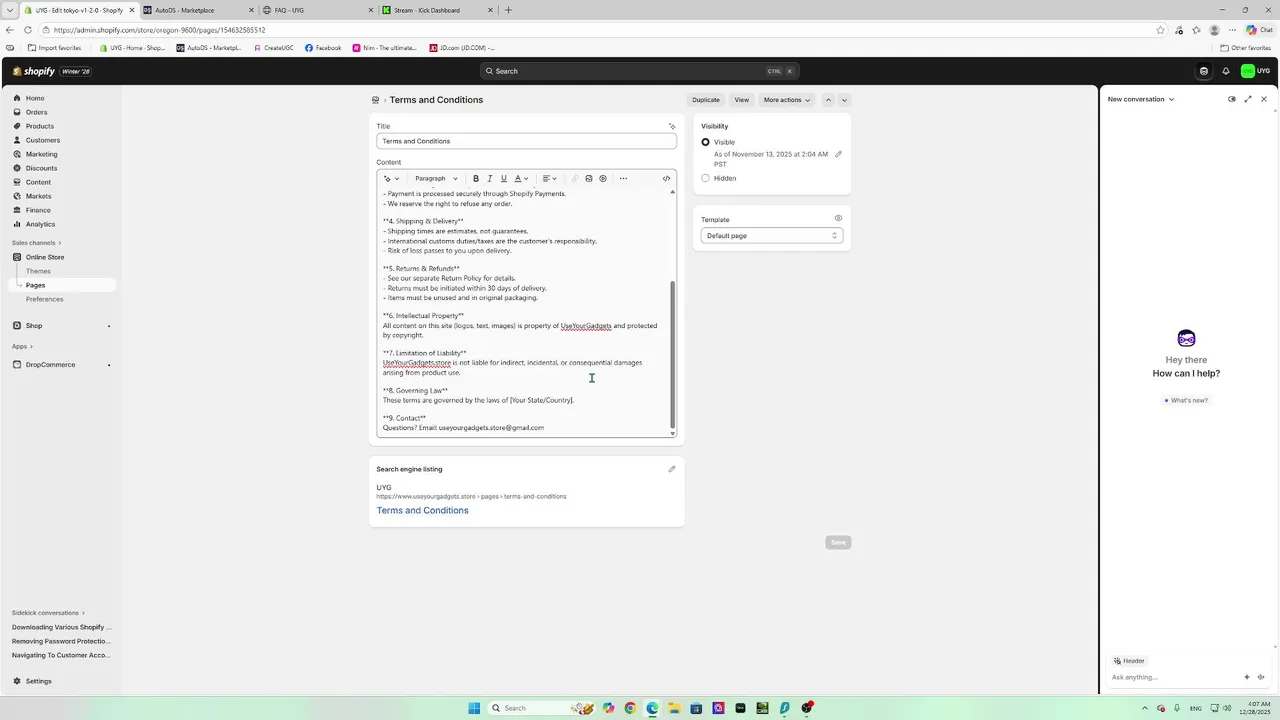Insert a video into the content
This screenshot has width=1280, height=720.
(x=603, y=179)
